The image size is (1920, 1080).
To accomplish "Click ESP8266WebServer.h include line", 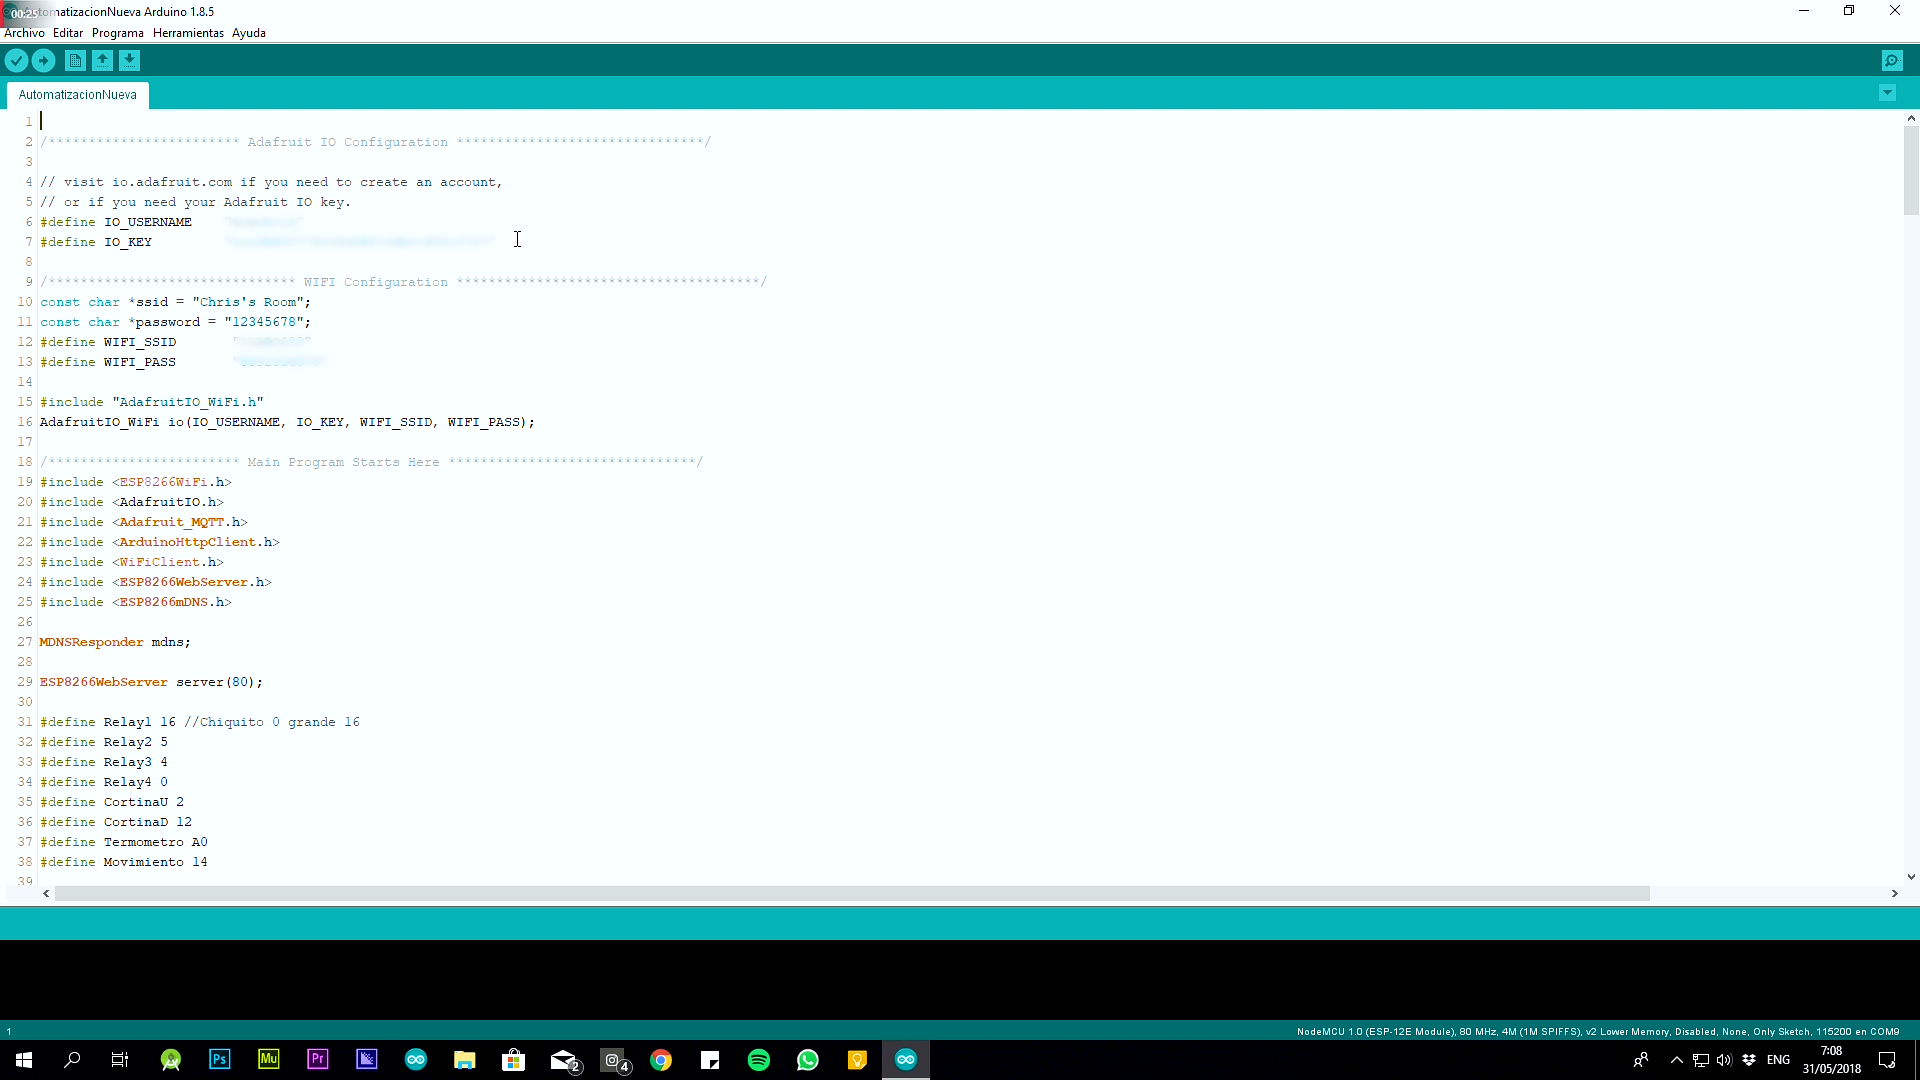I will [156, 582].
